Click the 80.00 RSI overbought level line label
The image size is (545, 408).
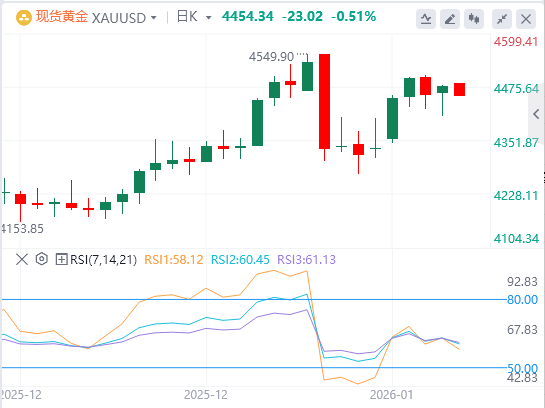pos(522,300)
